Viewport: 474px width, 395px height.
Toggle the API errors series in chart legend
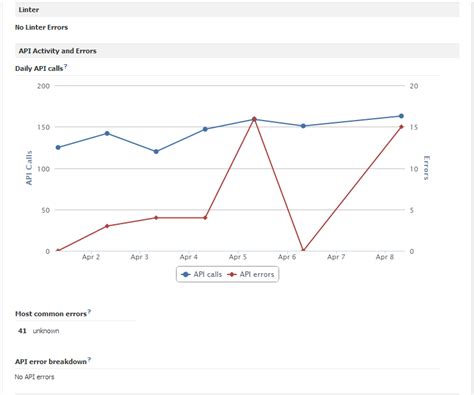250,274
